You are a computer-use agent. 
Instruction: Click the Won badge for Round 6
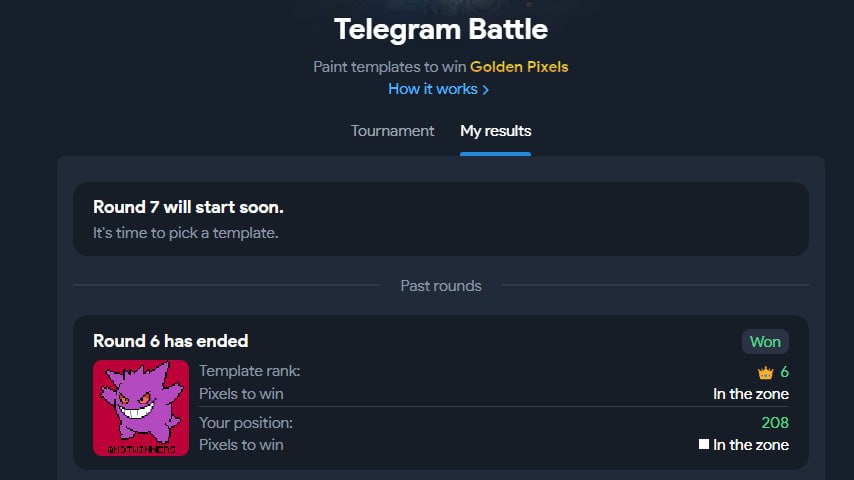click(765, 342)
